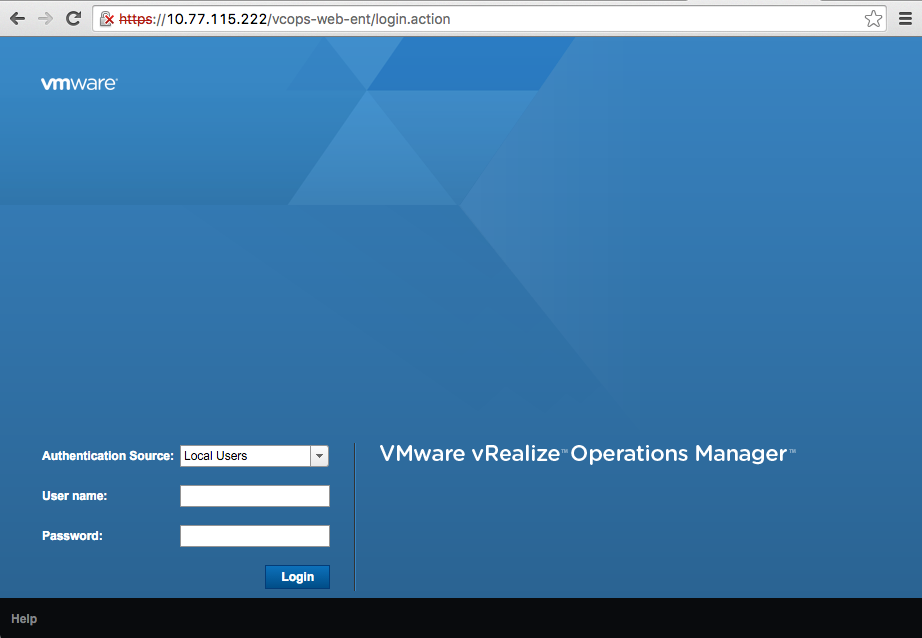This screenshot has width=922, height=638.
Task: Focus the User name field
Action: [x=255, y=496]
